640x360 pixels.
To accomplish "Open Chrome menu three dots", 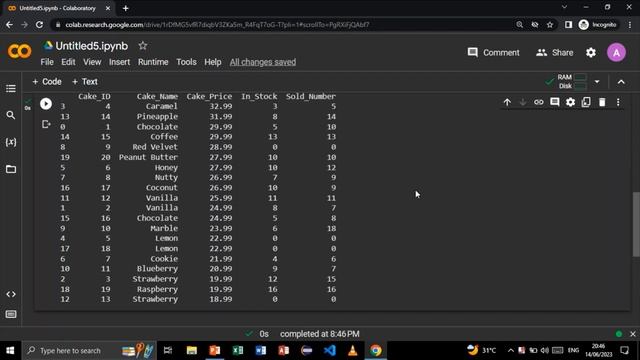I will (630, 25).
